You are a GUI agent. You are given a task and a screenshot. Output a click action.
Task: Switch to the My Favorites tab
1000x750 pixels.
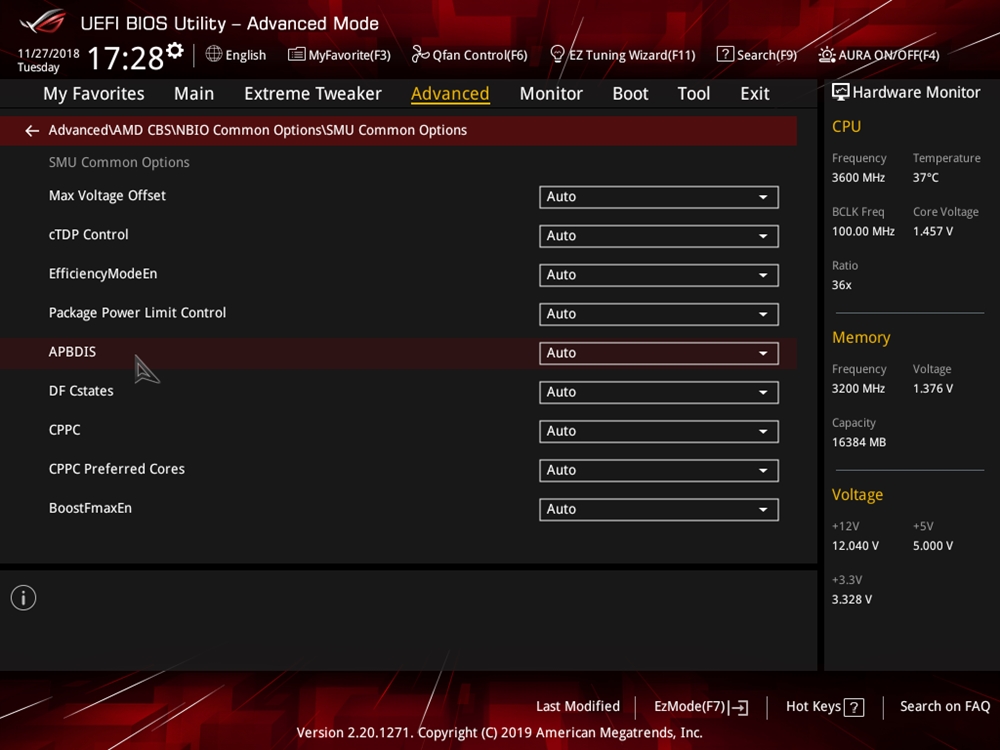point(94,94)
